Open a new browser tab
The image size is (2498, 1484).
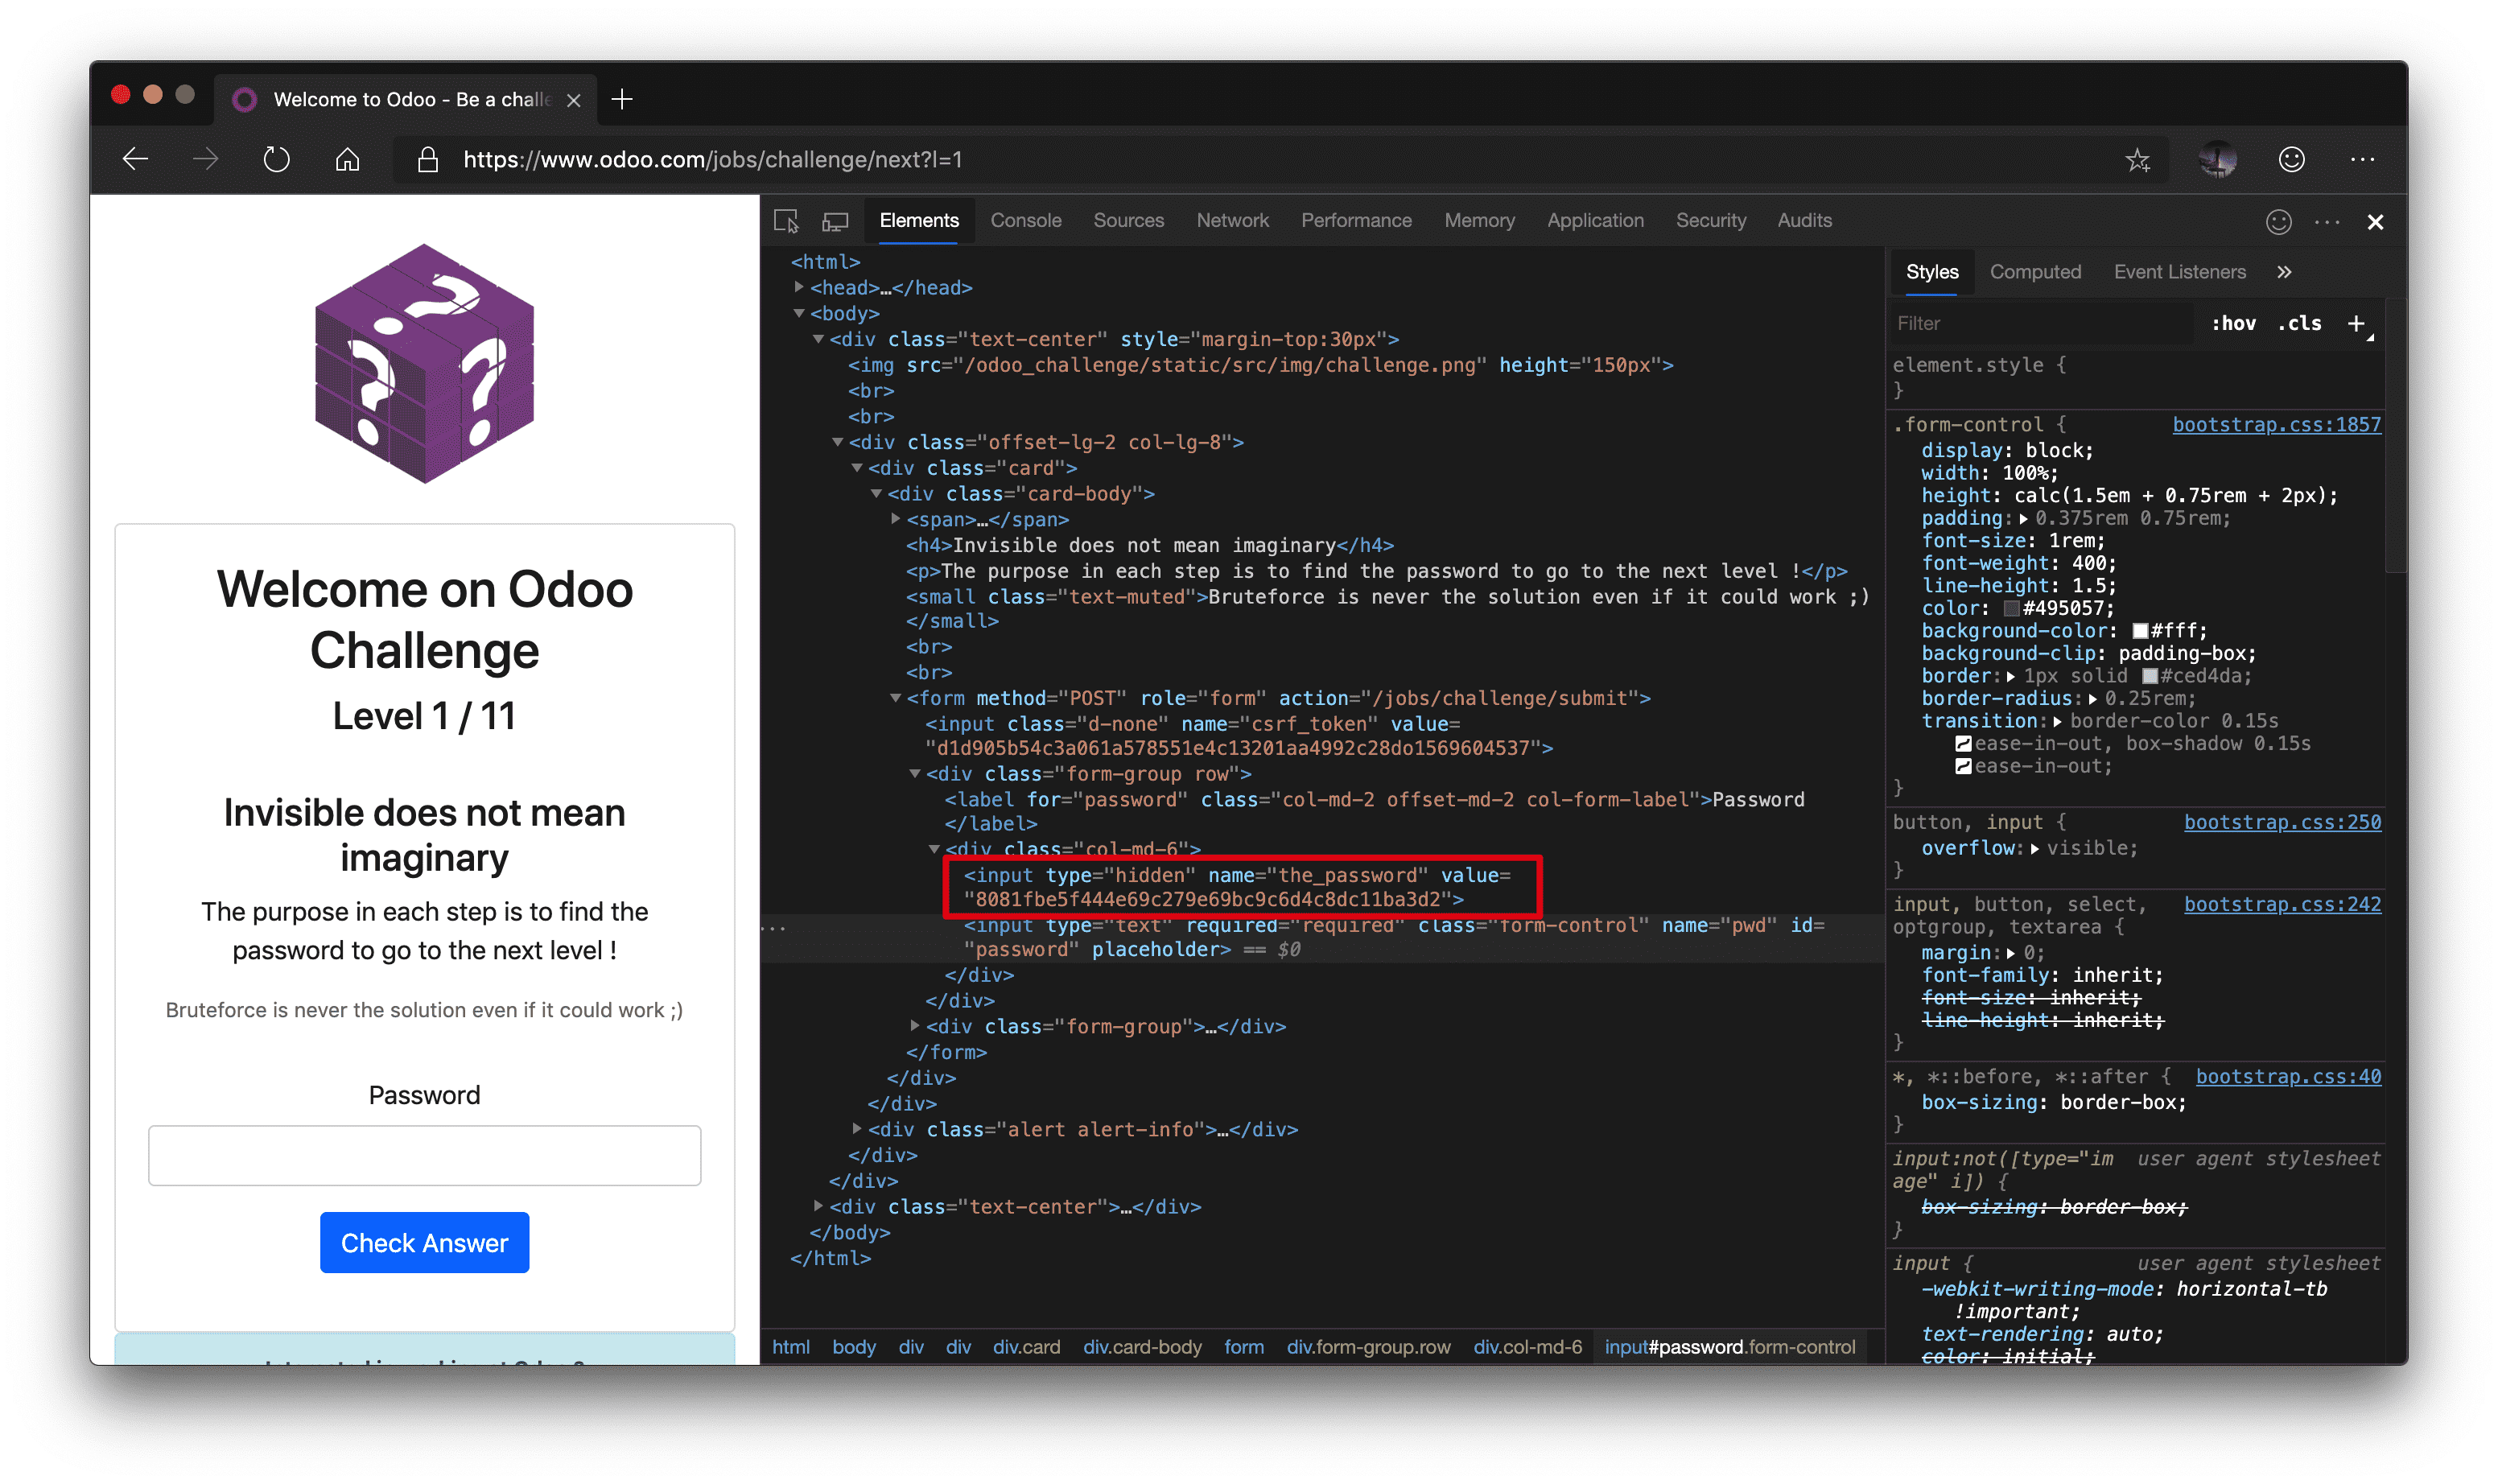[x=622, y=99]
